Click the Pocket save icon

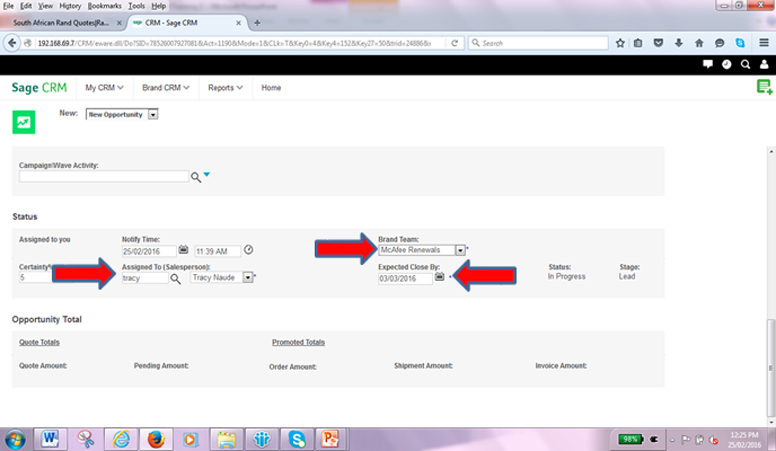click(x=658, y=43)
